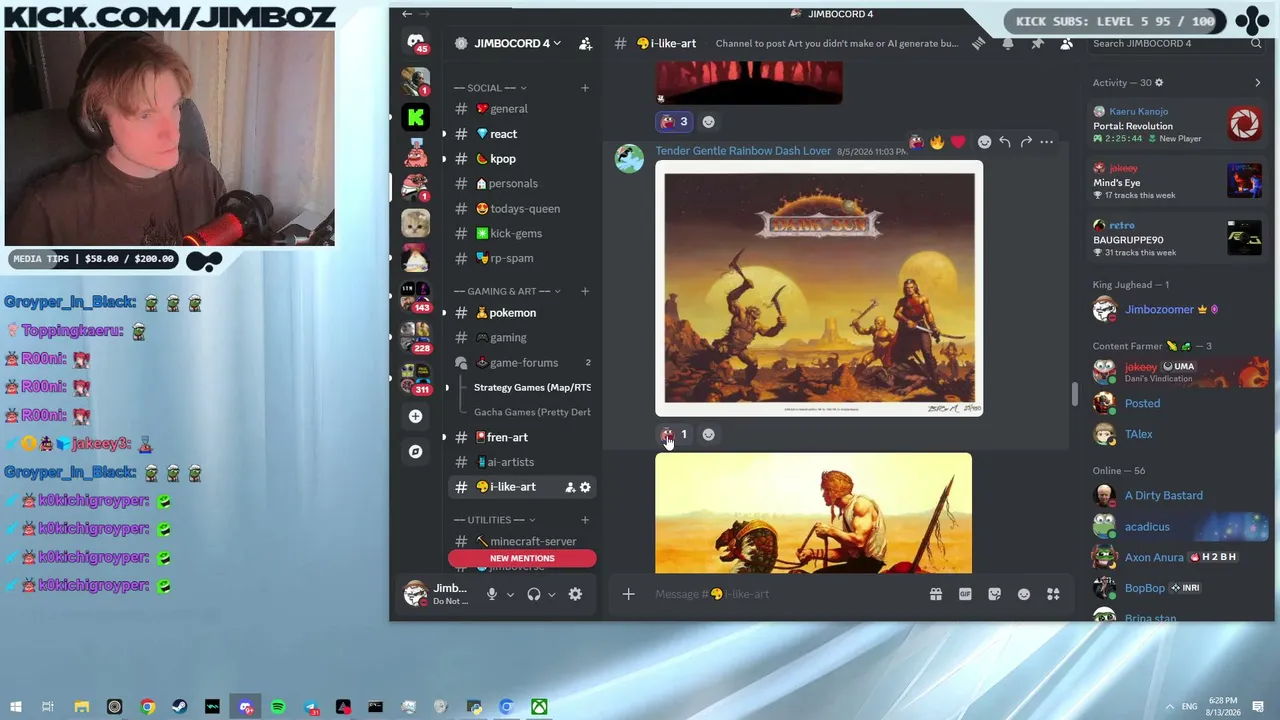Open the personals channel

coord(521,184)
